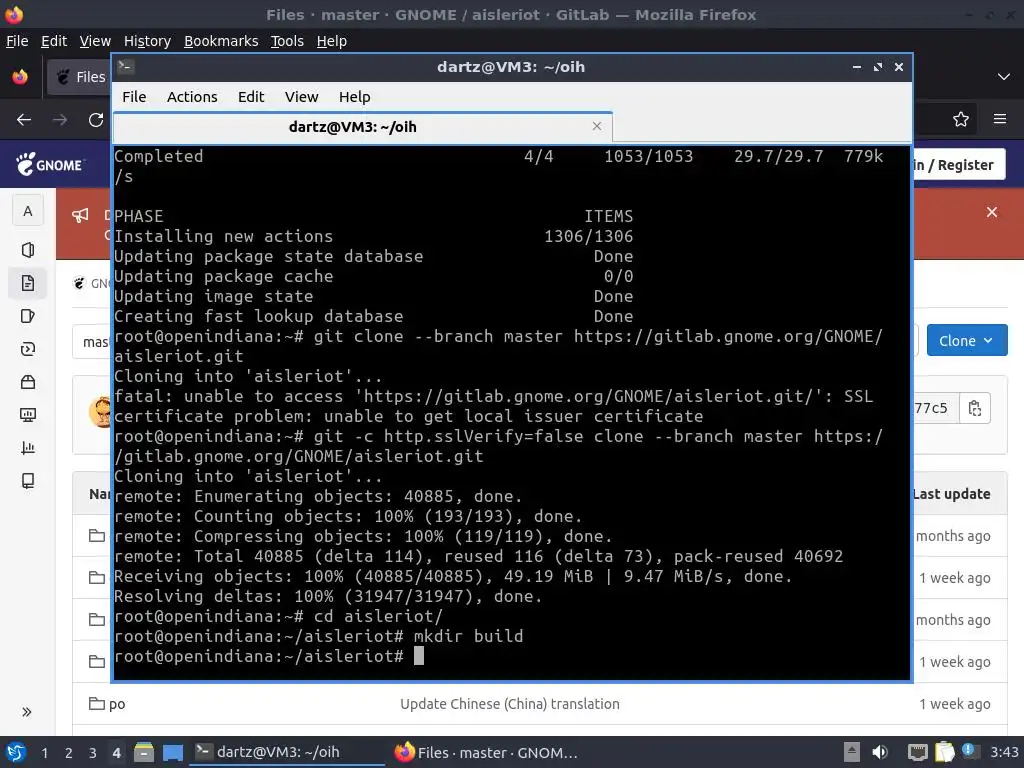Click the Firefox View icon
The image size is (1024, 768).
click(20, 77)
